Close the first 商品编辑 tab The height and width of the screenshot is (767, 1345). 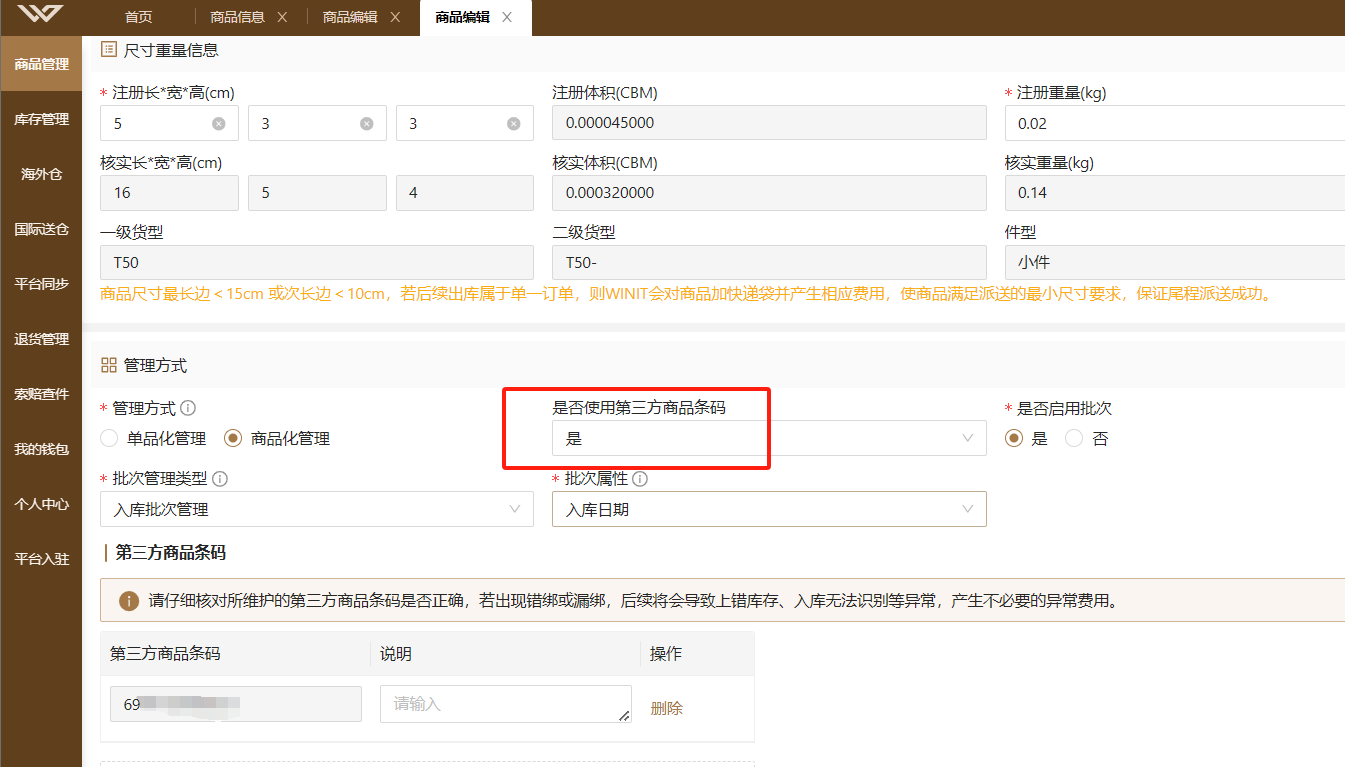(395, 17)
